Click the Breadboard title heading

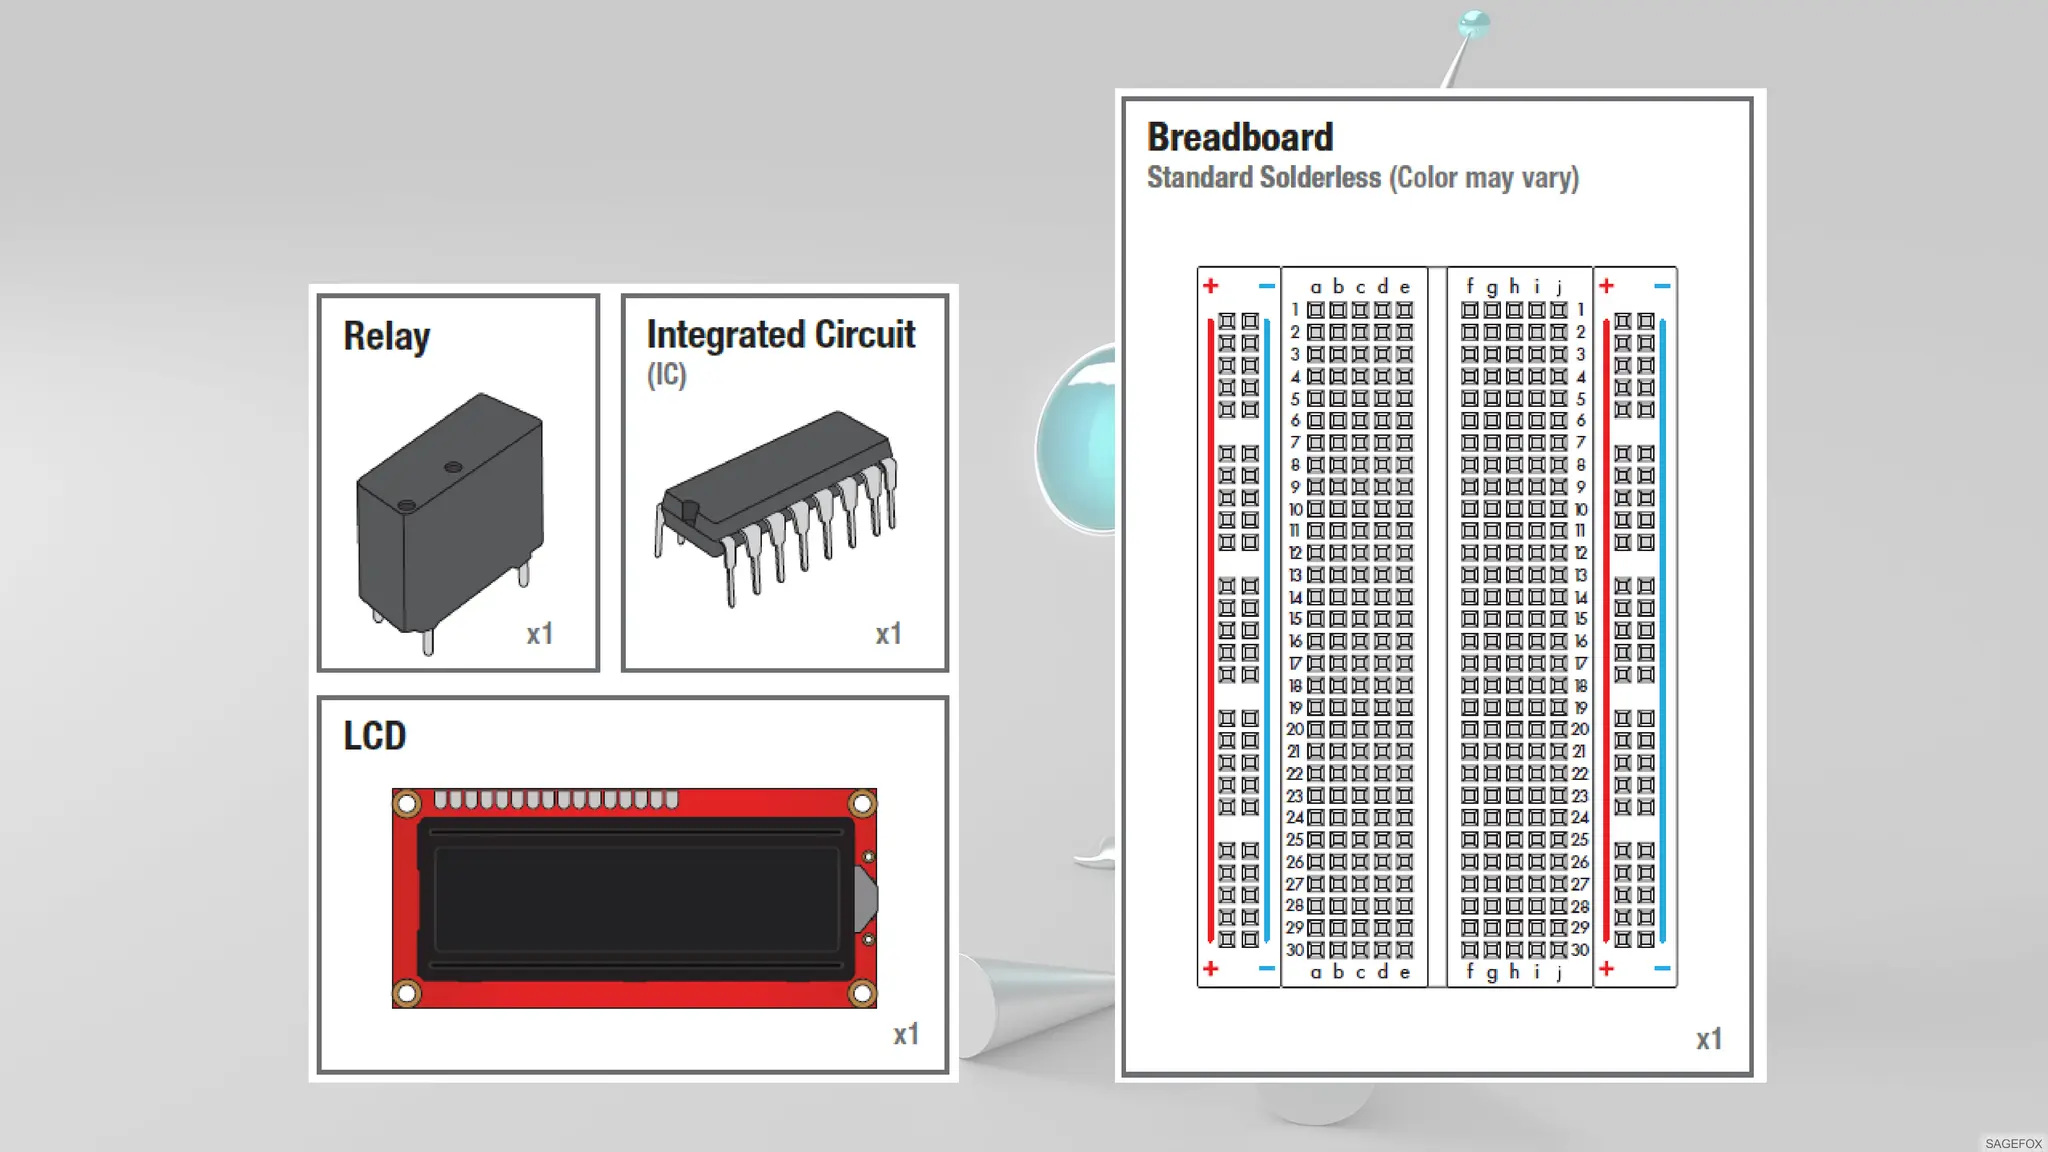coord(1240,137)
